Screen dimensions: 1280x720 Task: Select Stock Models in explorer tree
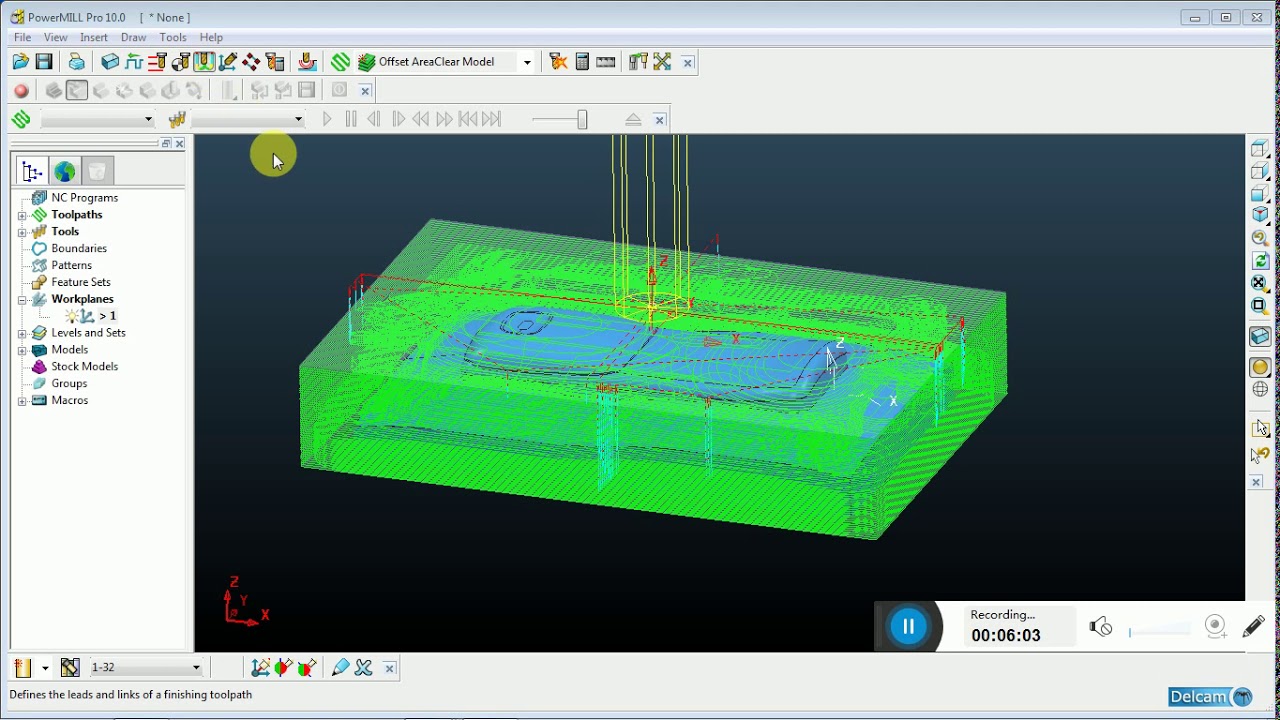[x=85, y=367]
